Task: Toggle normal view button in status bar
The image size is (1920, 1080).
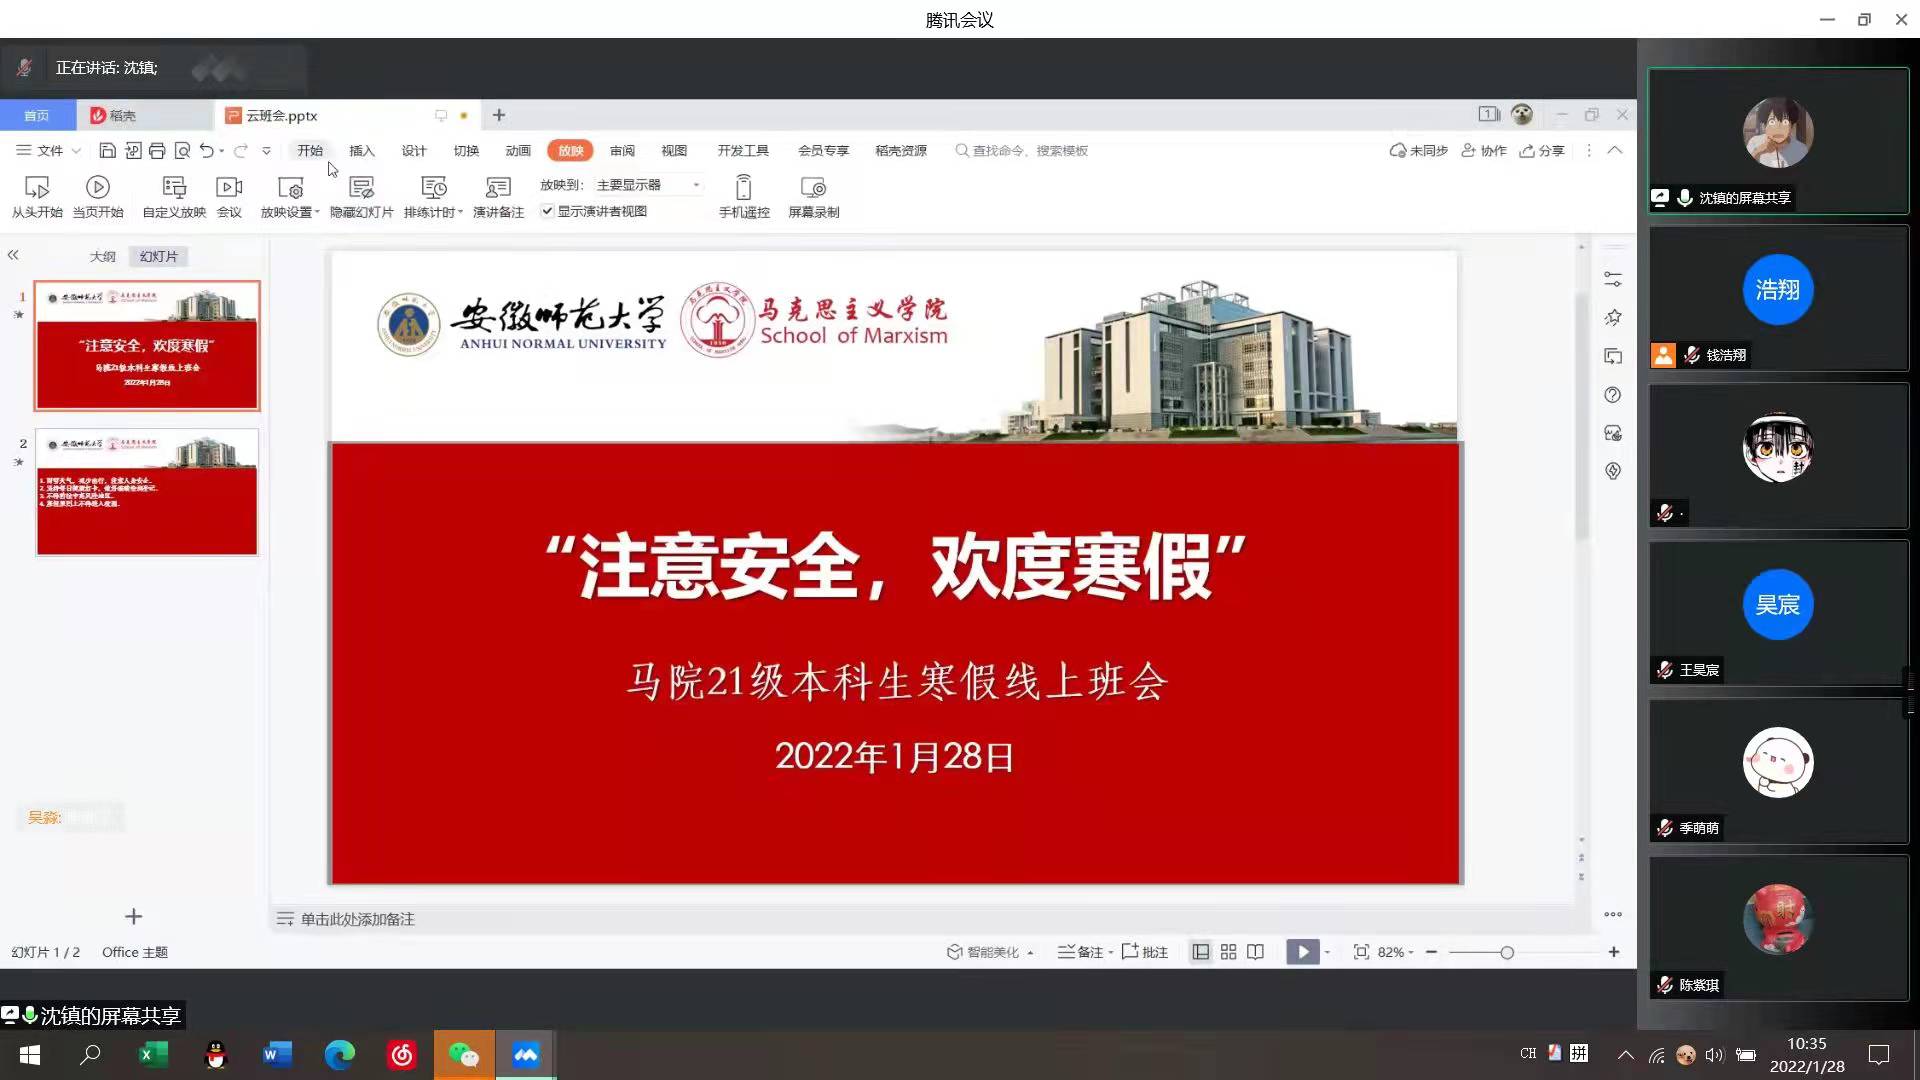Action: 1201,952
